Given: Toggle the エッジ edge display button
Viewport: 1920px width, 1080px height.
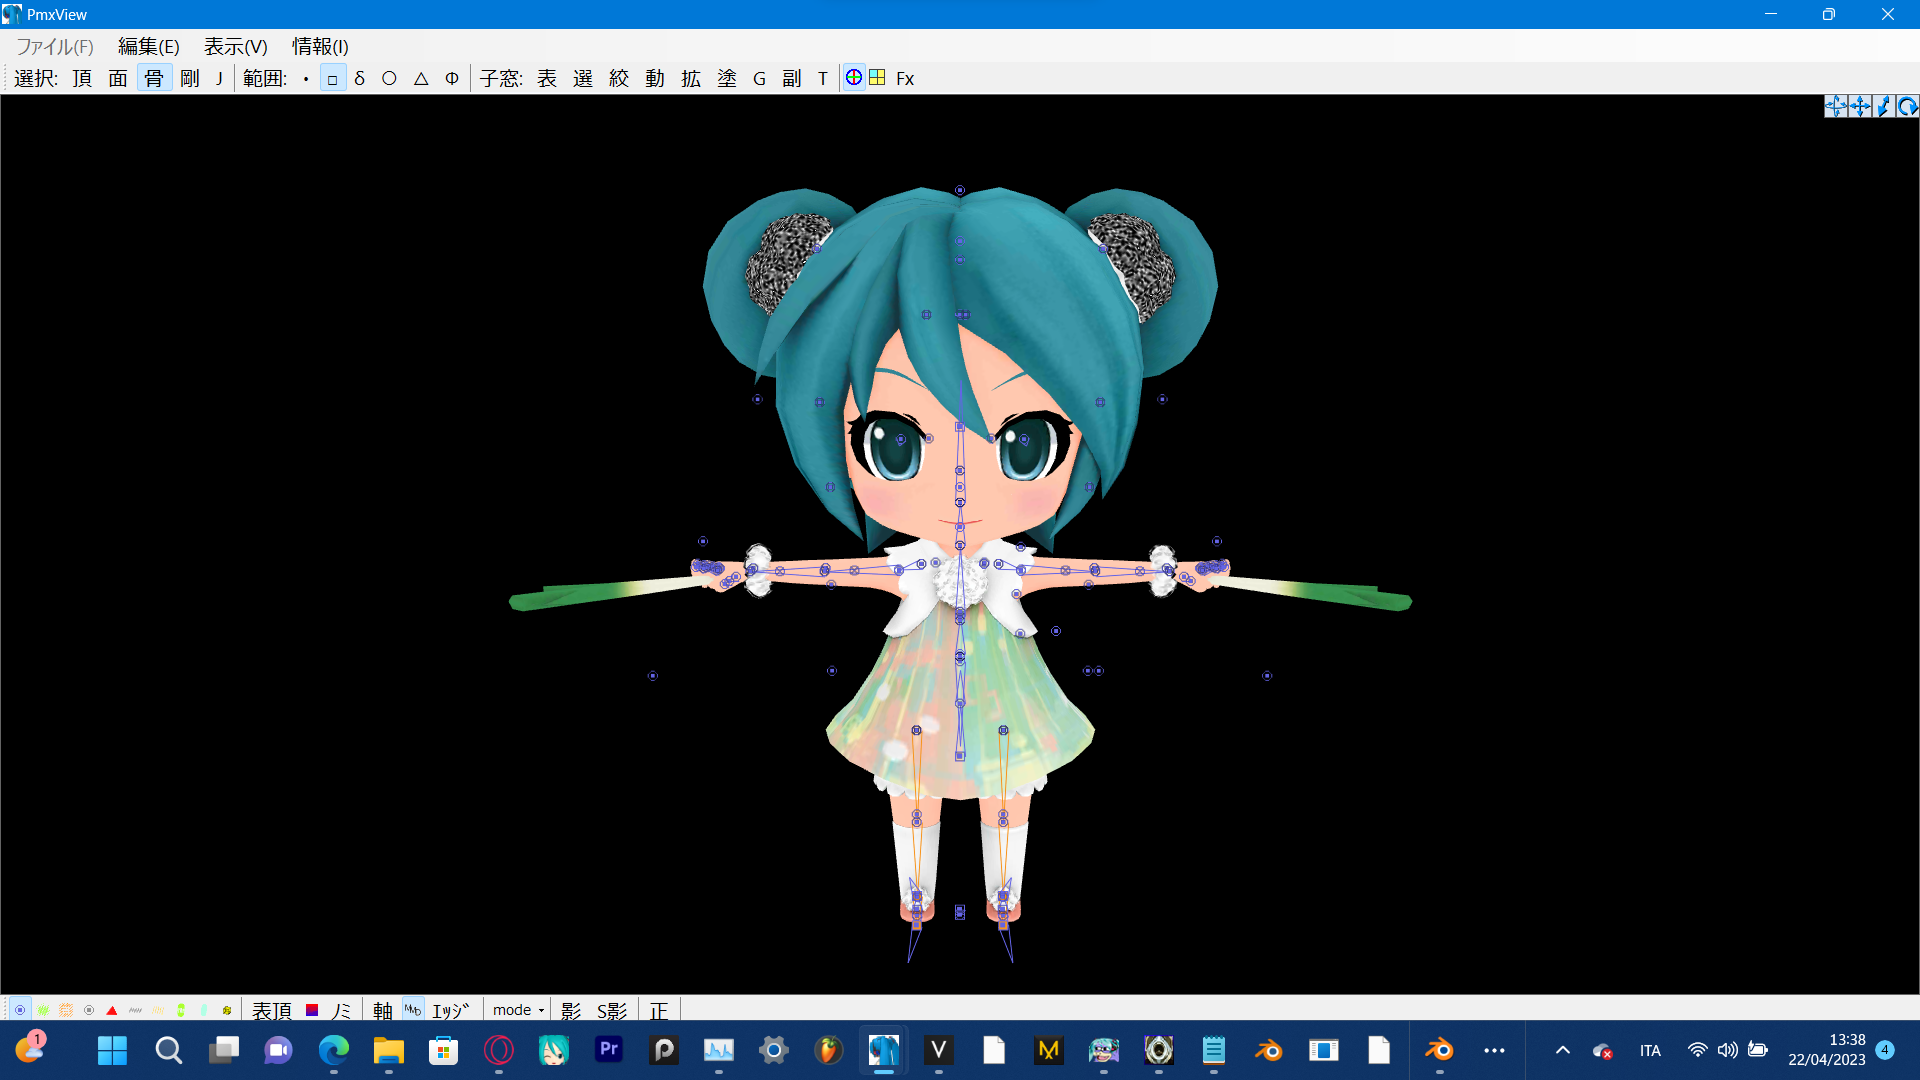Looking at the screenshot, I should coord(451,1010).
